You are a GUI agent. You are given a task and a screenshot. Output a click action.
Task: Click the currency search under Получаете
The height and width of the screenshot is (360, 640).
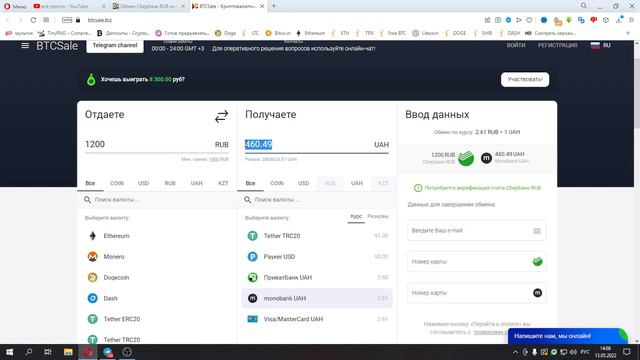317,200
